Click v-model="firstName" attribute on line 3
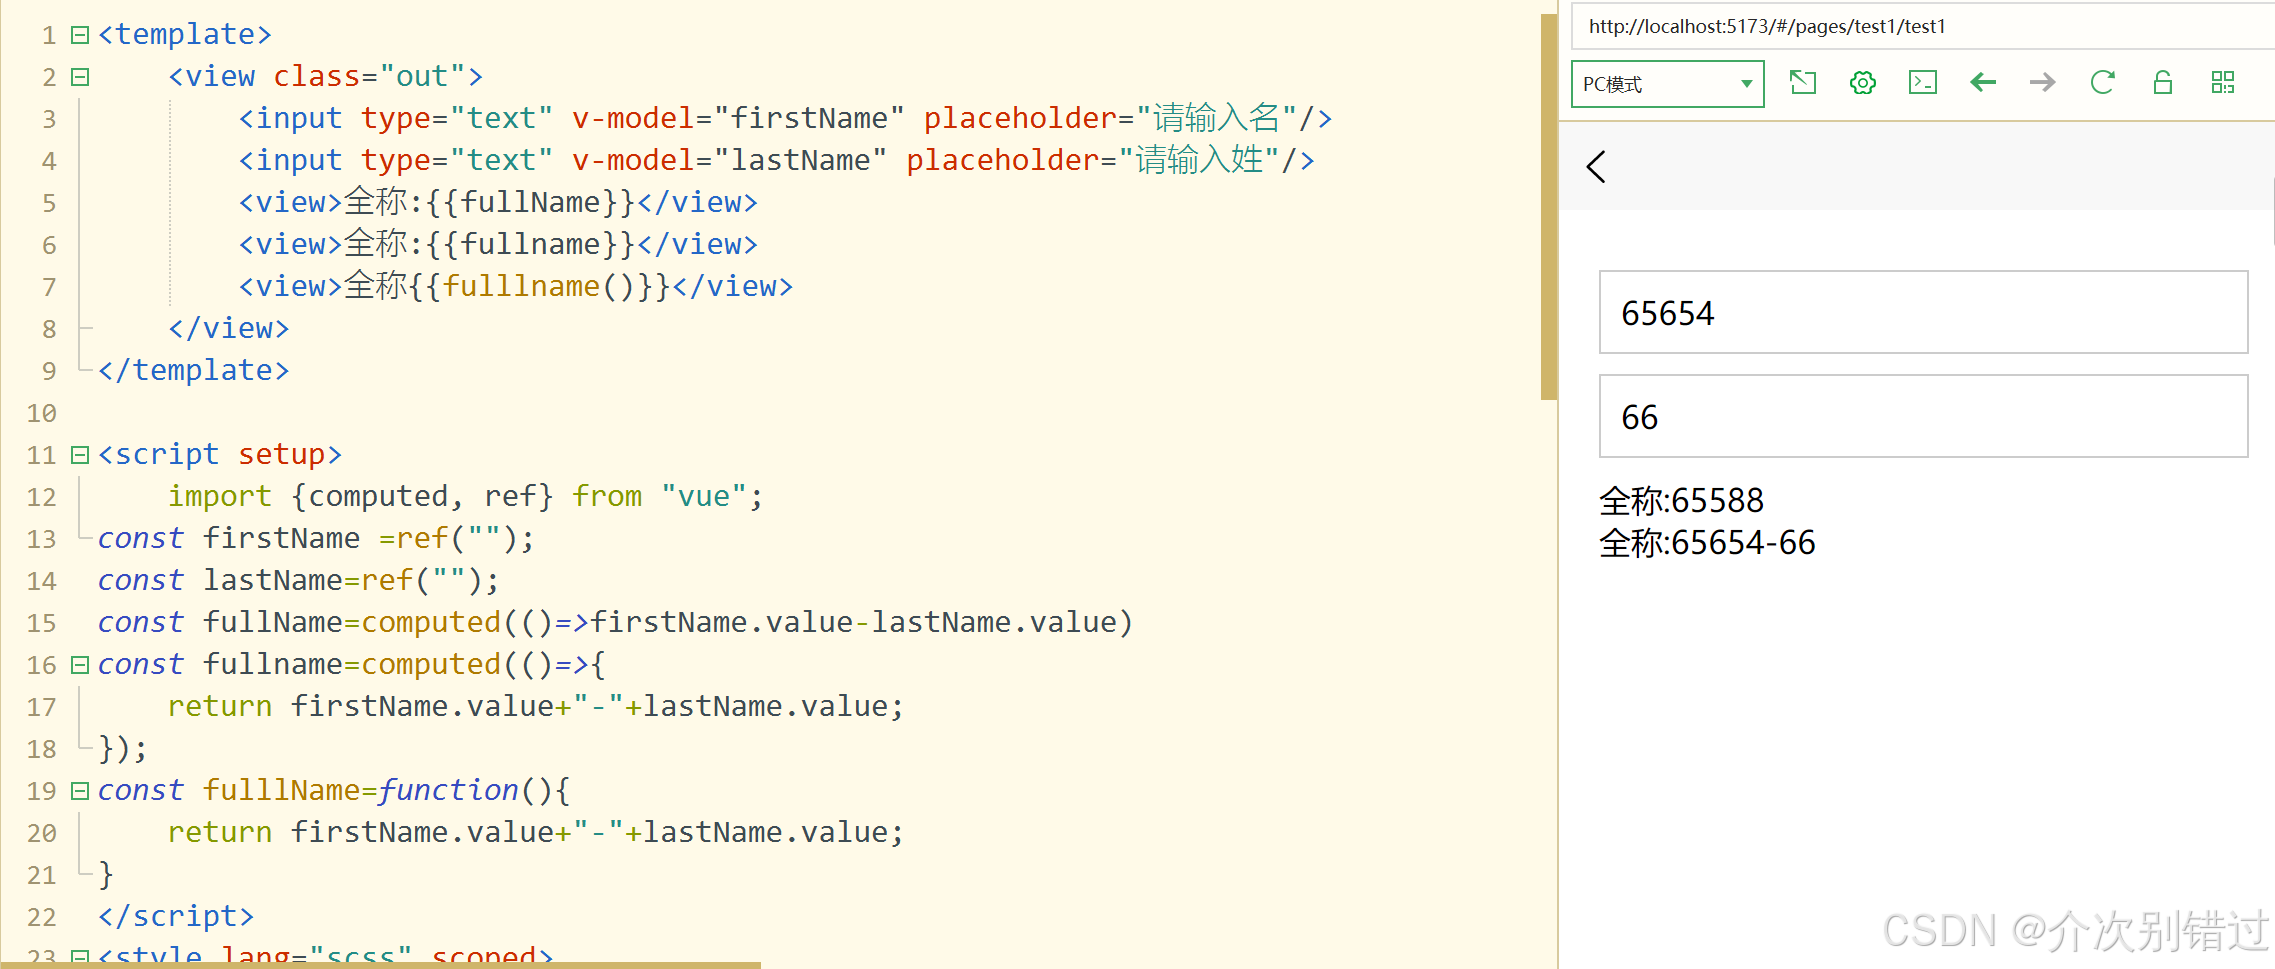The width and height of the screenshot is (2275, 969). [x=738, y=118]
